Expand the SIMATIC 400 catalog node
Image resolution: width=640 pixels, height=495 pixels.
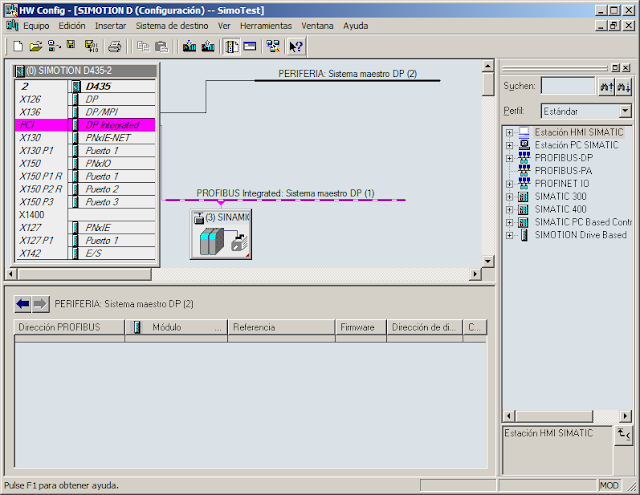pos(509,210)
